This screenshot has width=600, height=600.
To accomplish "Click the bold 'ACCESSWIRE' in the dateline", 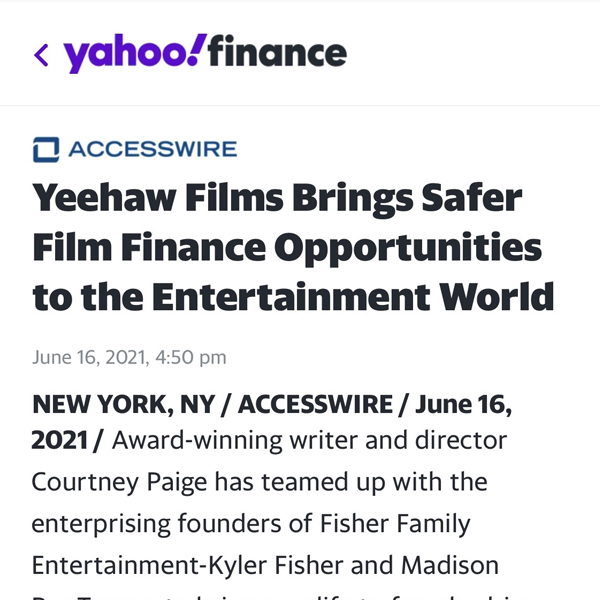I will (315, 404).
